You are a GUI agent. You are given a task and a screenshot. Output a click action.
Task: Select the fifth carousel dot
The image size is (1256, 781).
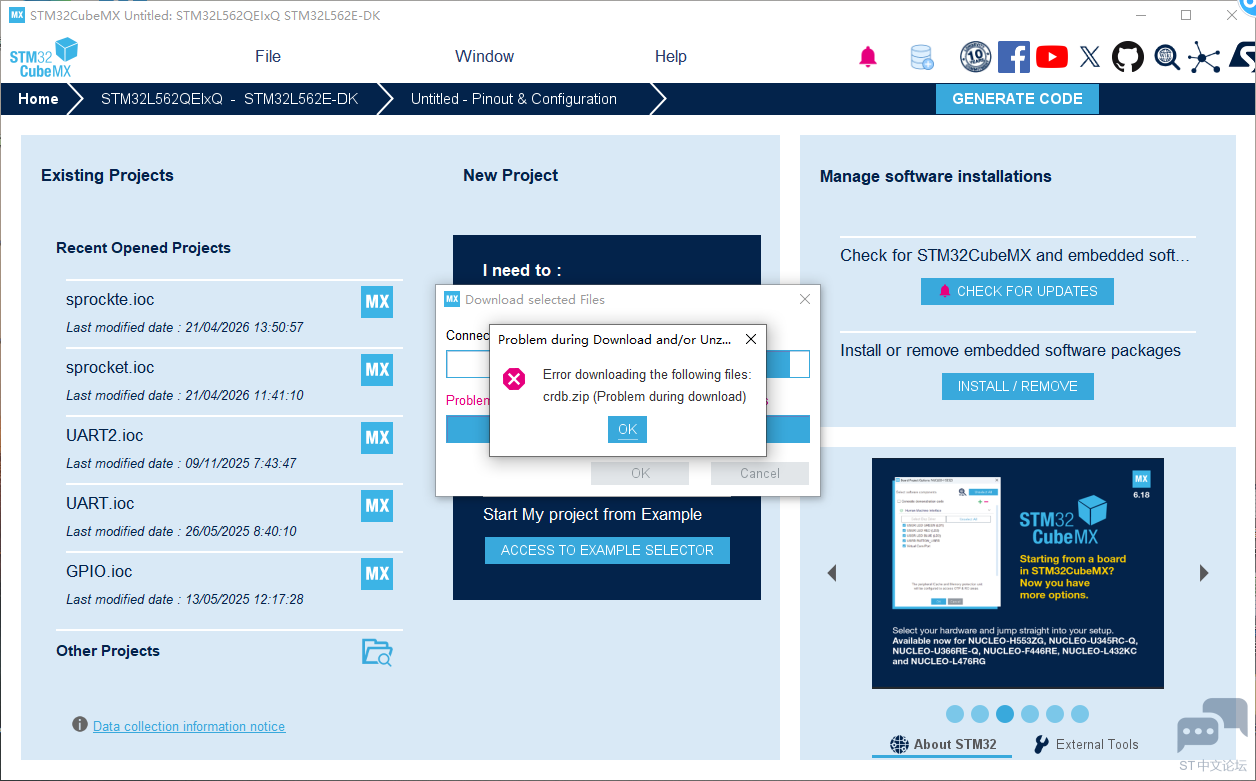tap(1055, 714)
